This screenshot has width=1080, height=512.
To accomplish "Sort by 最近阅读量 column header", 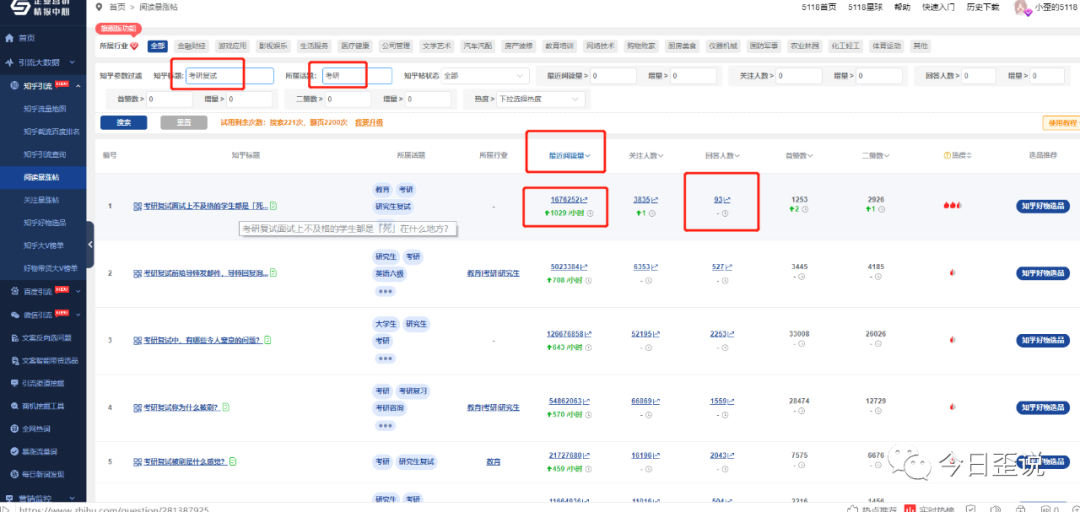I will 570,156.
